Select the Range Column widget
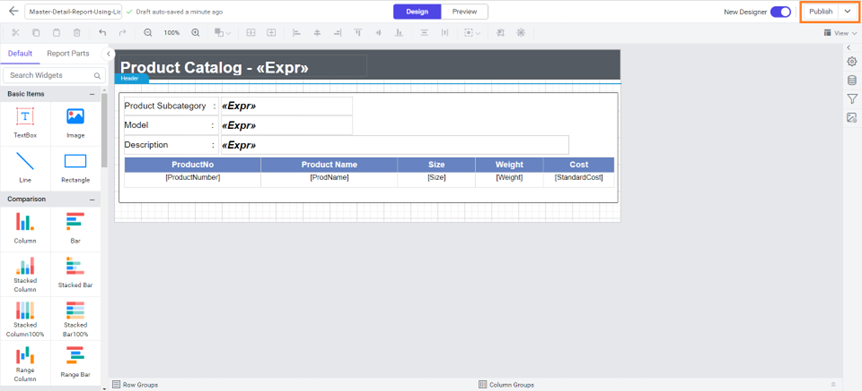This screenshot has height=391, width=862. pyautogui.click(x=25, y=364)
